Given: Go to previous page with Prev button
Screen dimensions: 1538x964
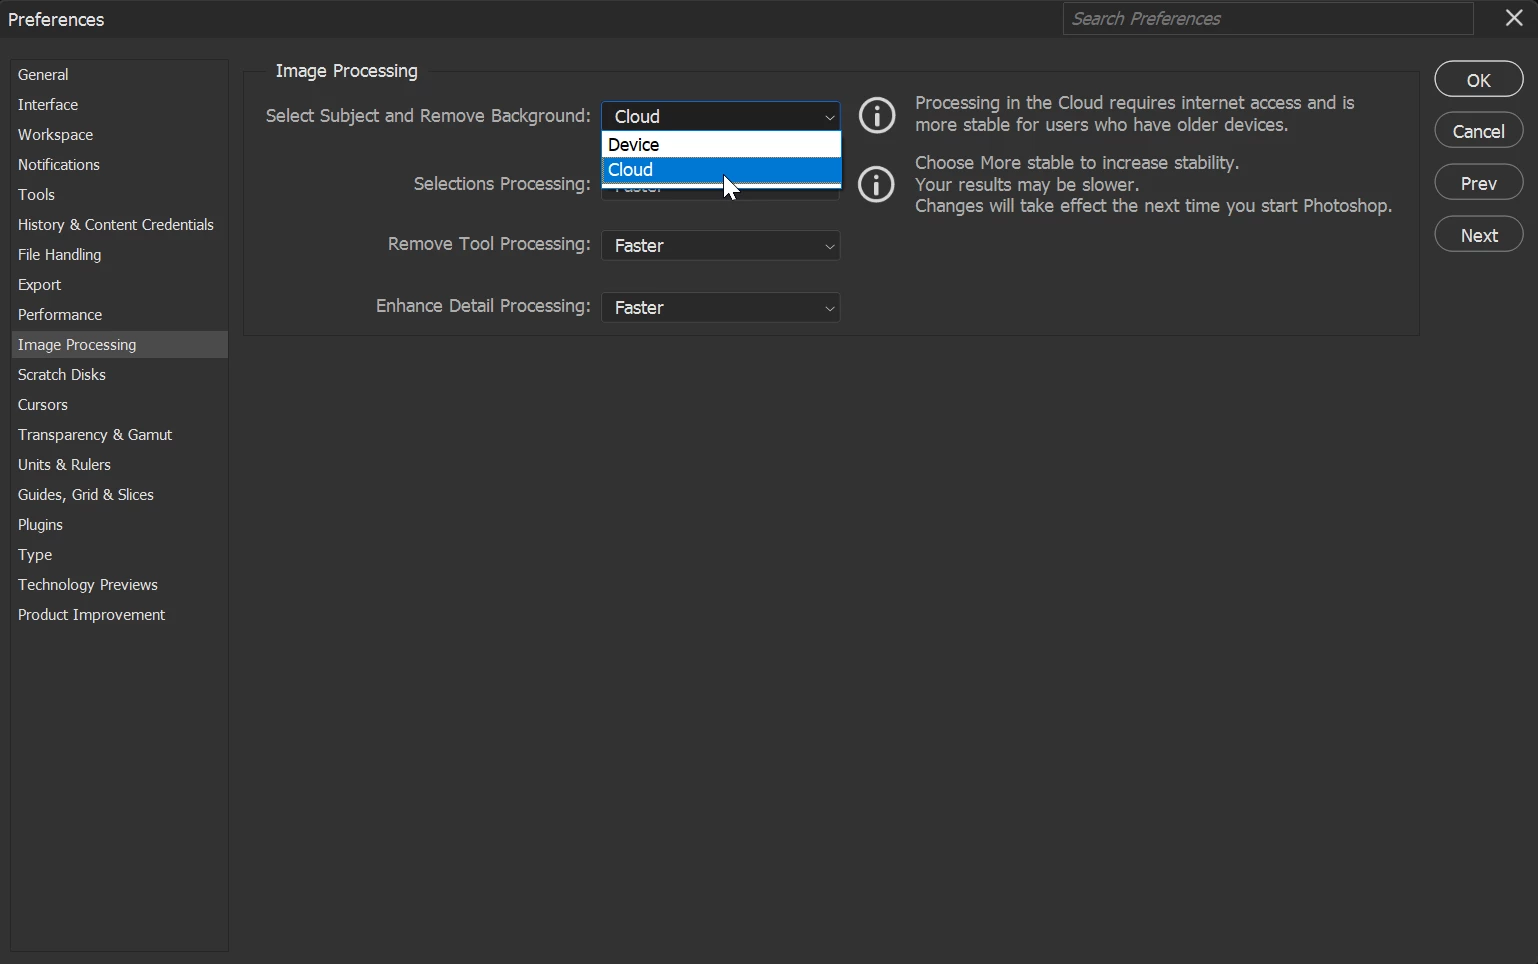Looking at the screenshot, I should click(x=1479, y=183).
